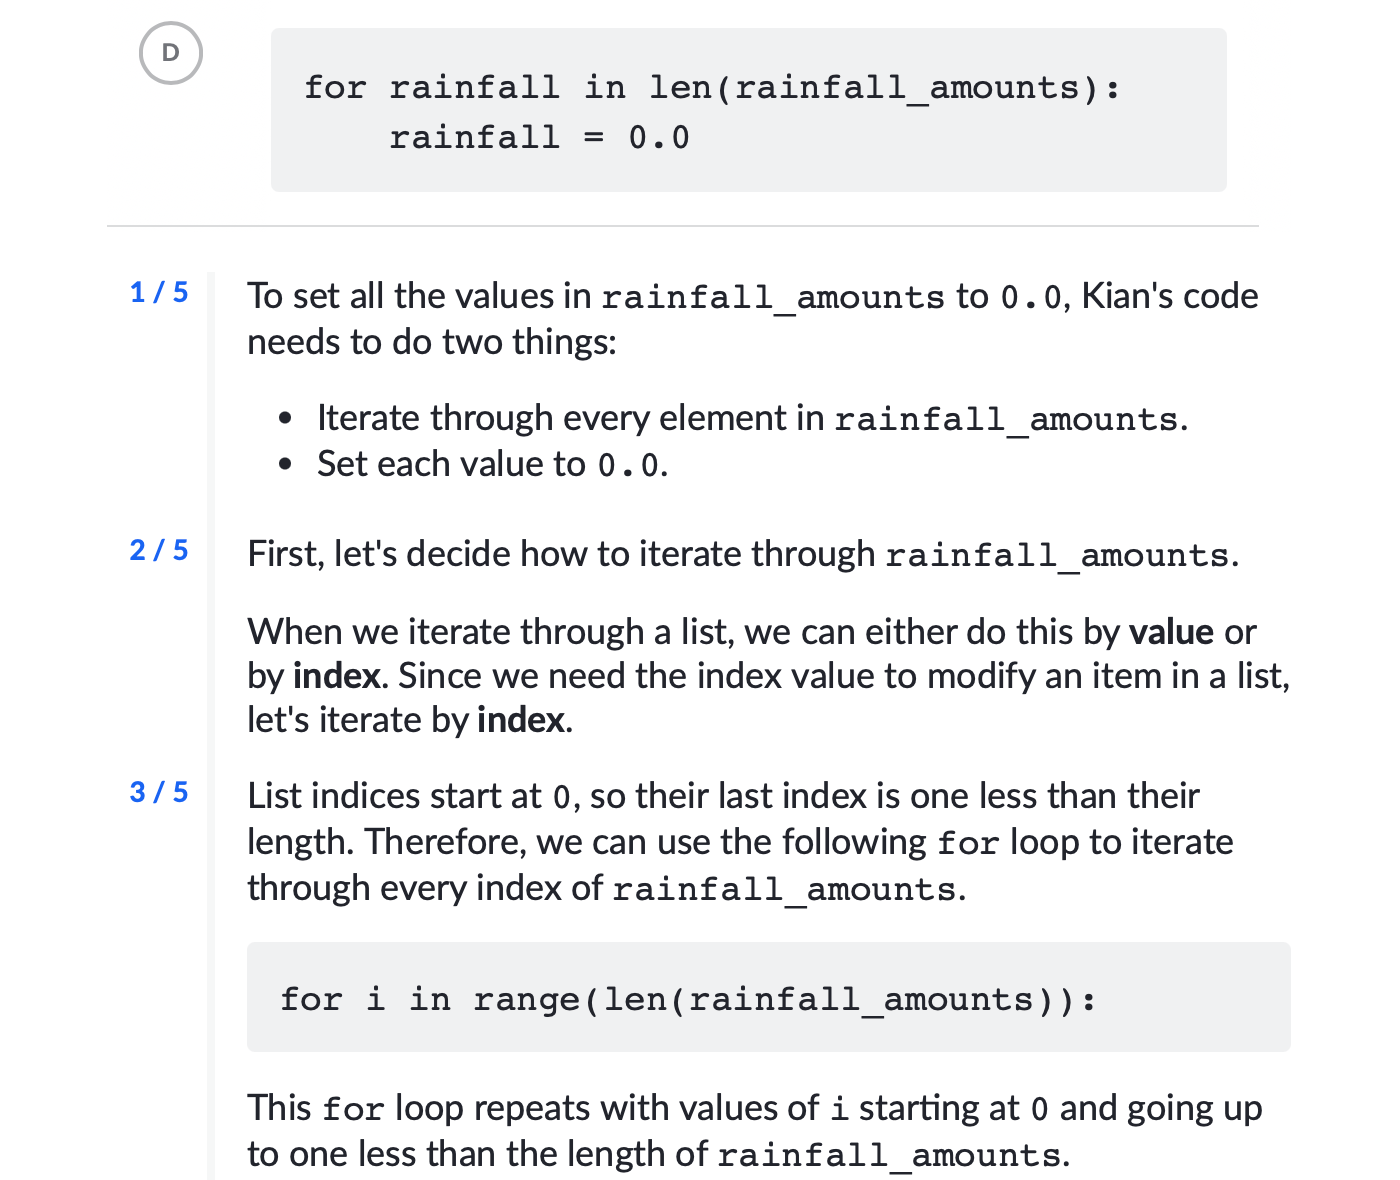Click the 'rainfall = 0.0' code line
1400x1180 pixels.
pyautogui.click(x=539, y=137)
